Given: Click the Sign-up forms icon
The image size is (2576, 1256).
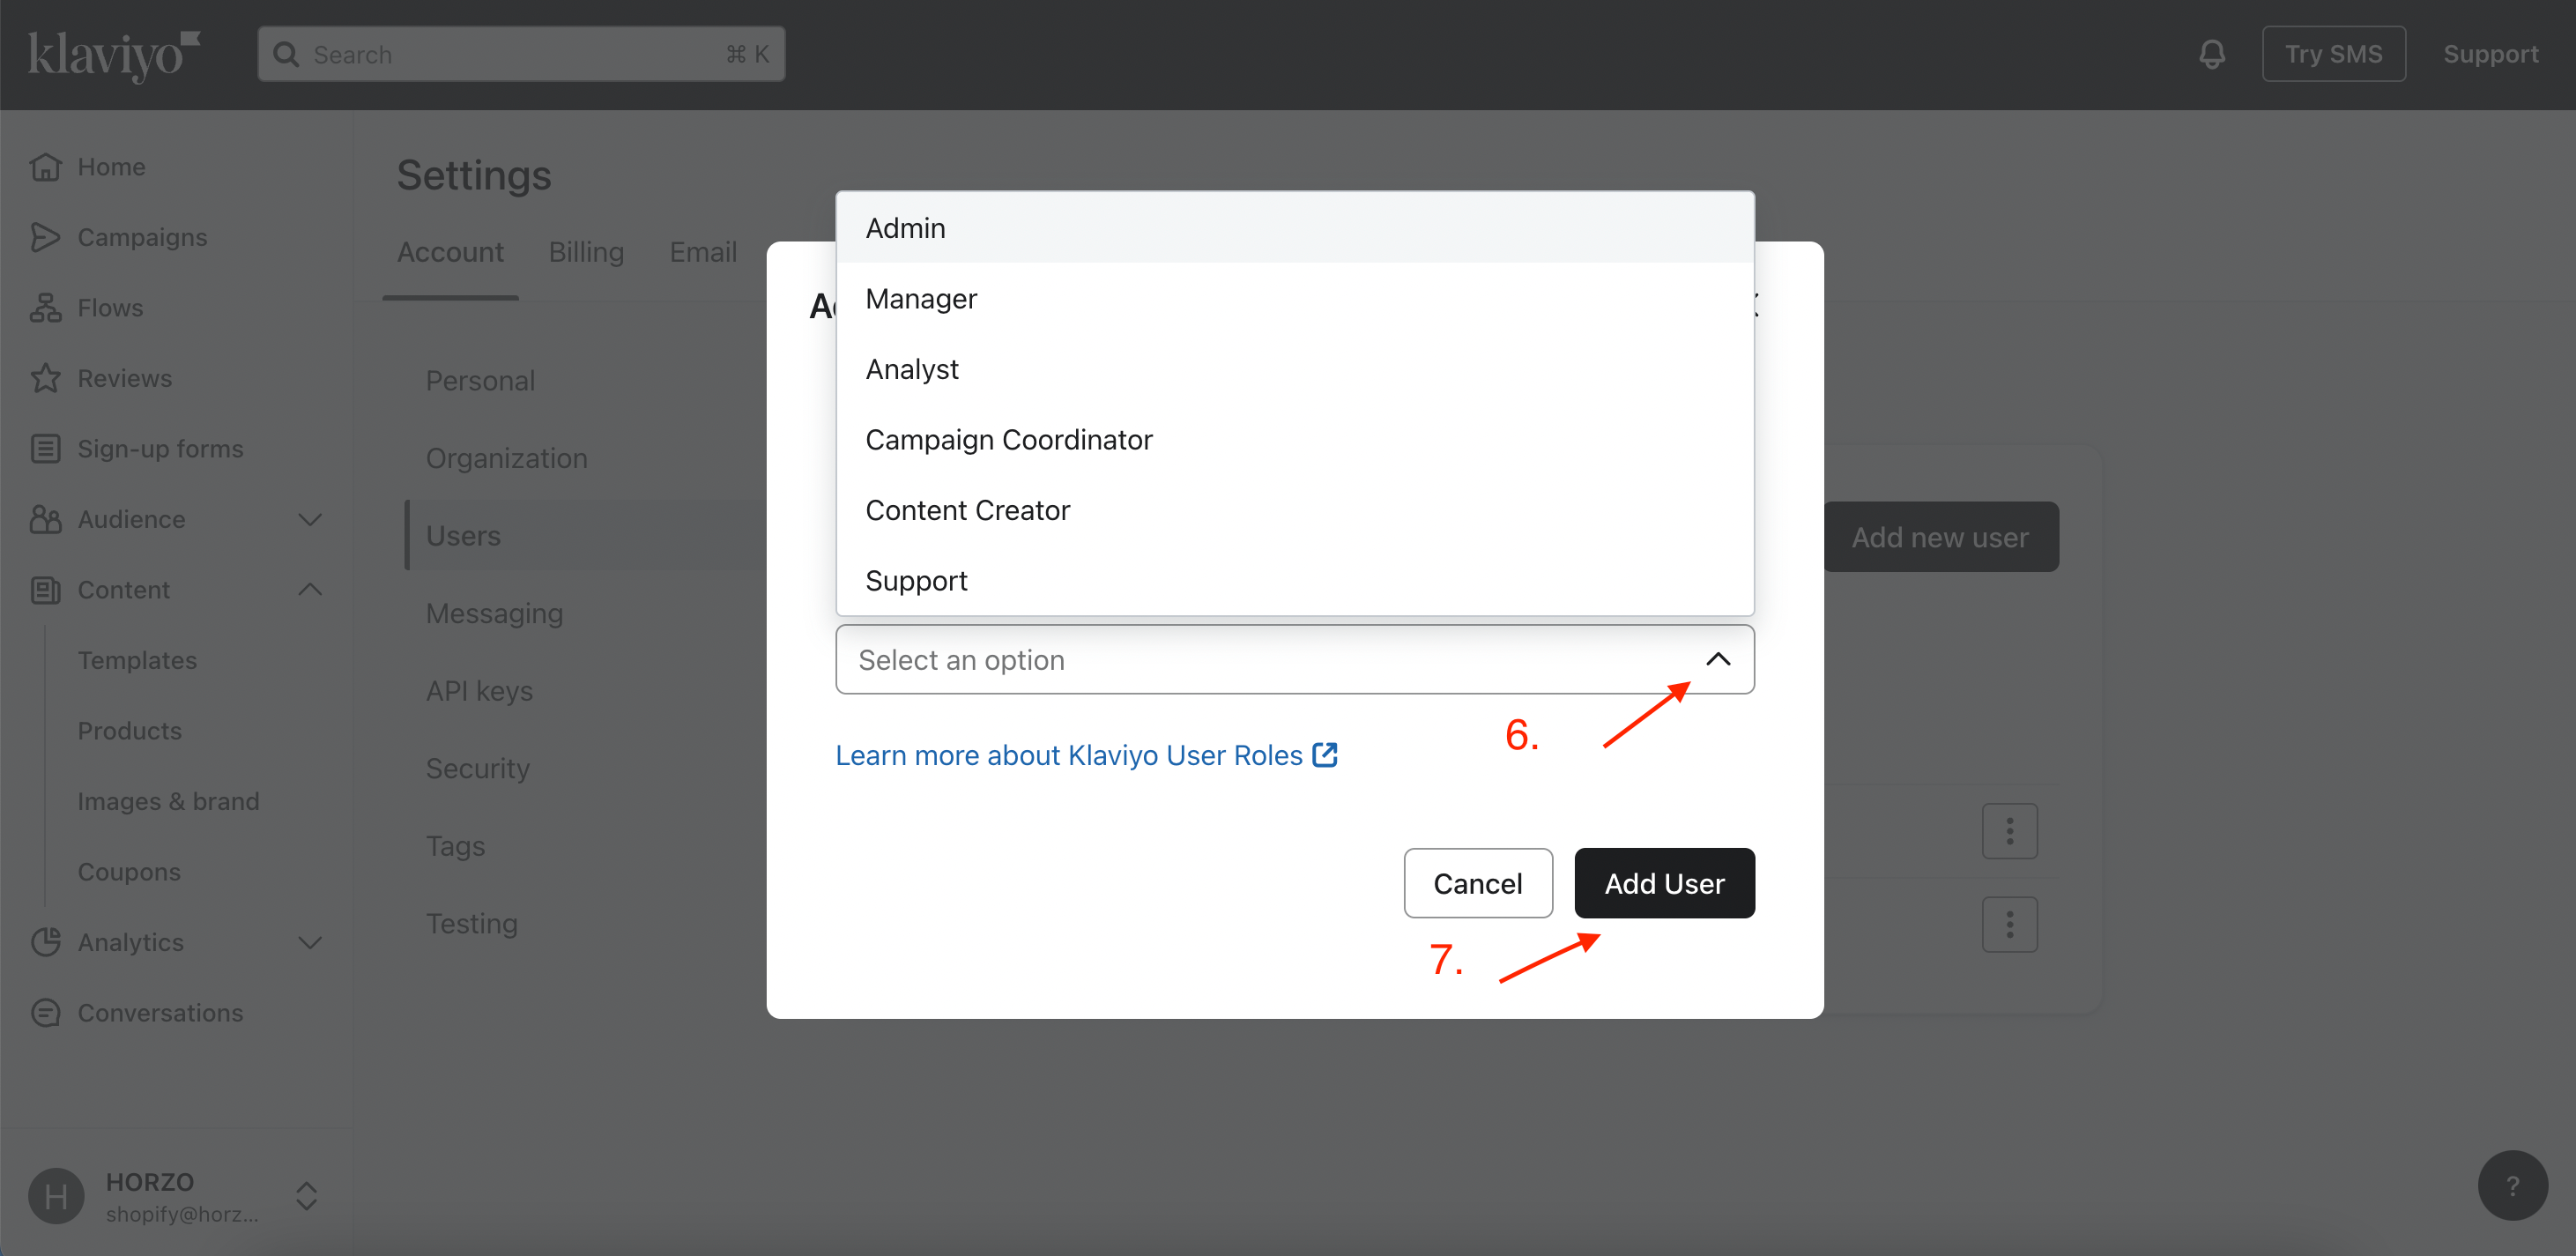Looking at the screenshot, I should tap(45, 449).
